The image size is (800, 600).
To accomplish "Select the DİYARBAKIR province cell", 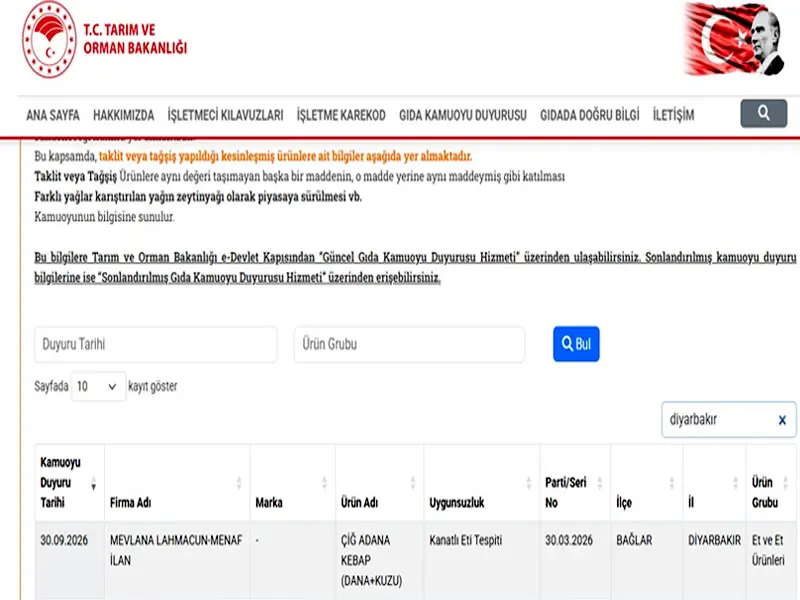I will (714, 560).
